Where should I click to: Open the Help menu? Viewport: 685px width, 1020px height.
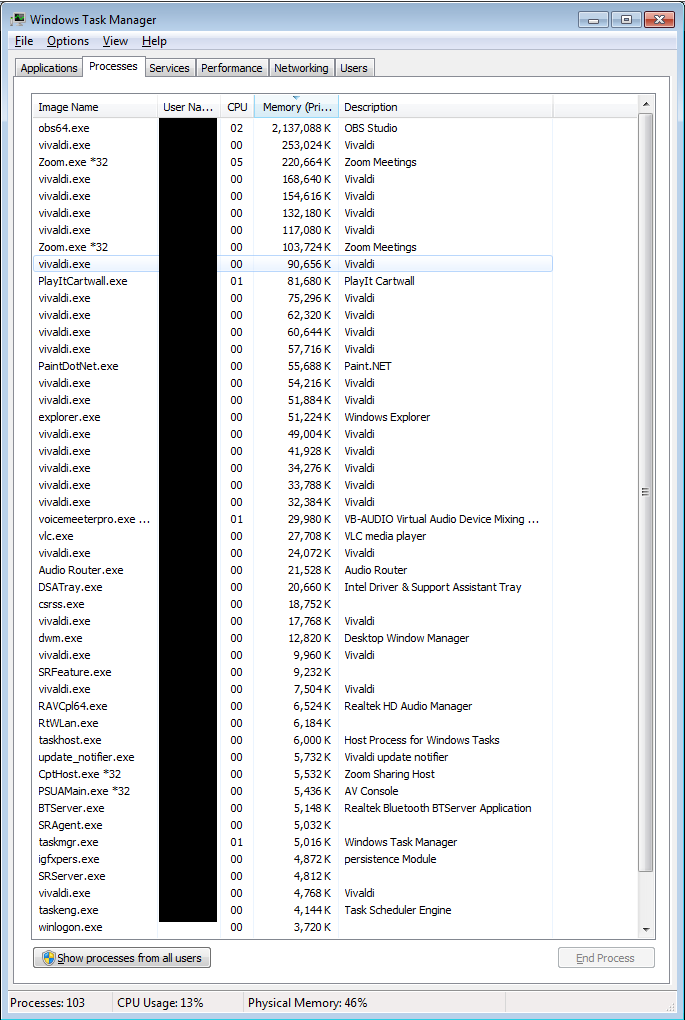154,41
